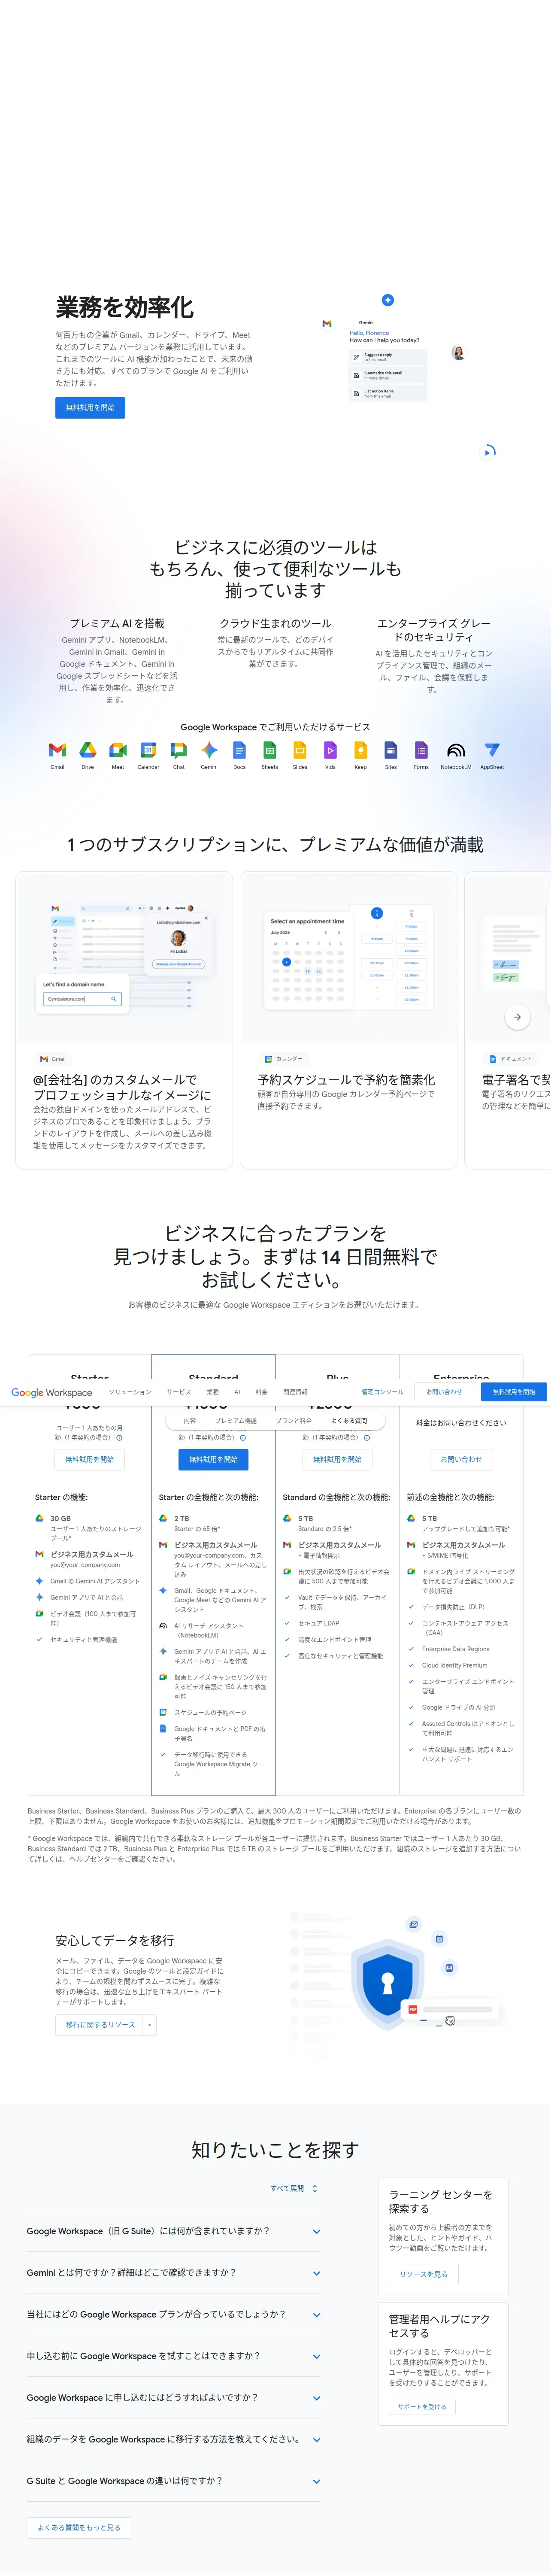Image resolution: width=551 pixels, height=2576 pixels.
Task: Open the 業種 menu in the header
Action: pos(213,1392)
